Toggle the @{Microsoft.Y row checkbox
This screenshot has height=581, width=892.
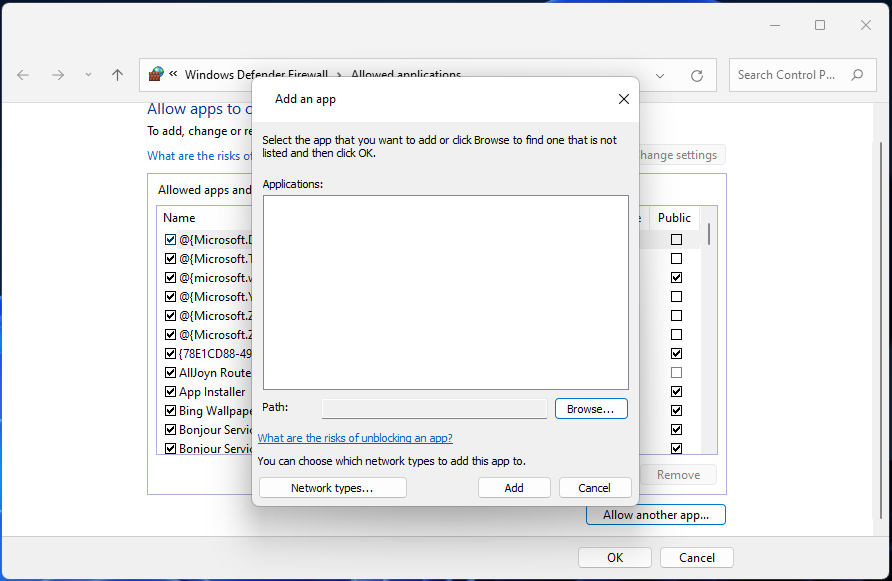click(x=170, y=296)
